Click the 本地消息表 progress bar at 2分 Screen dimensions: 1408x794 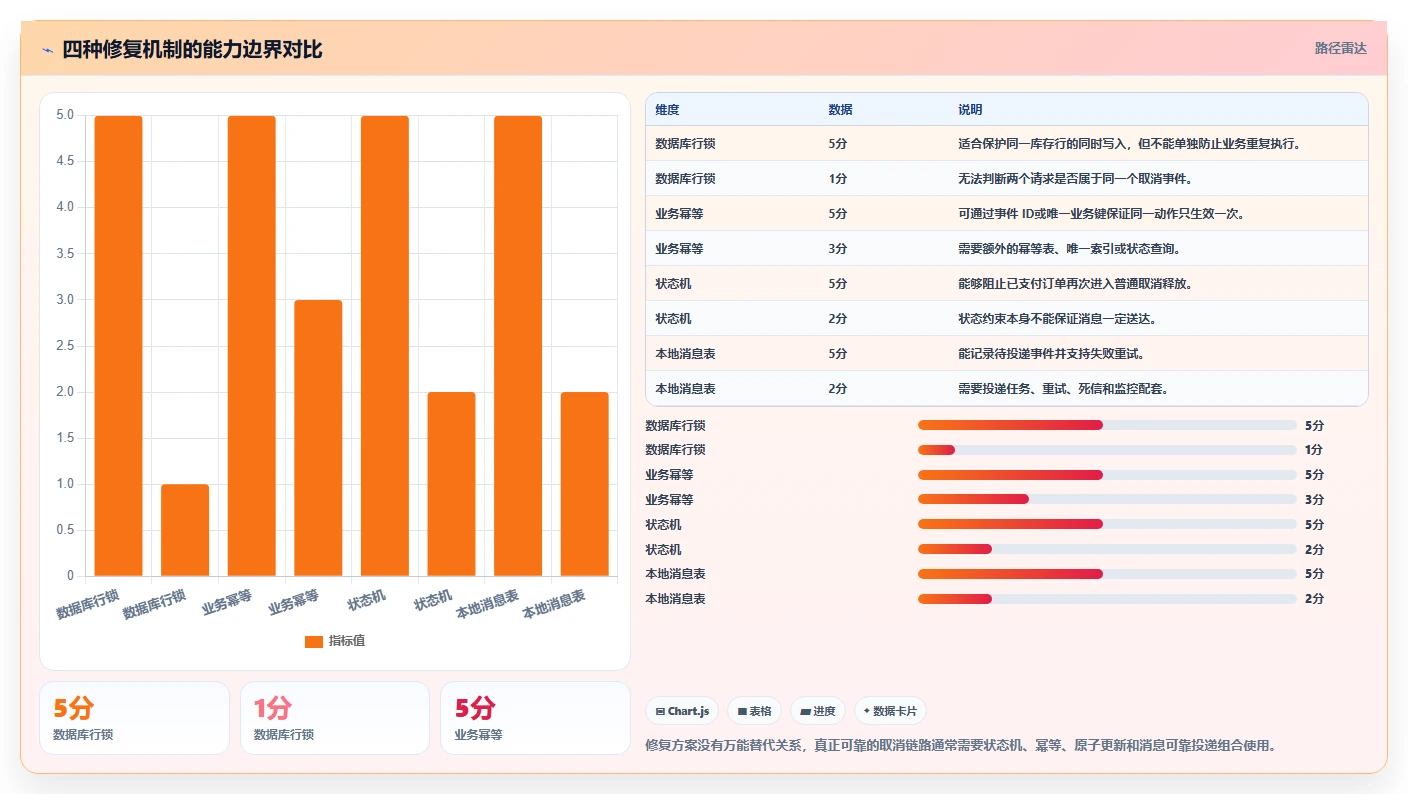tap(1107, 599)
